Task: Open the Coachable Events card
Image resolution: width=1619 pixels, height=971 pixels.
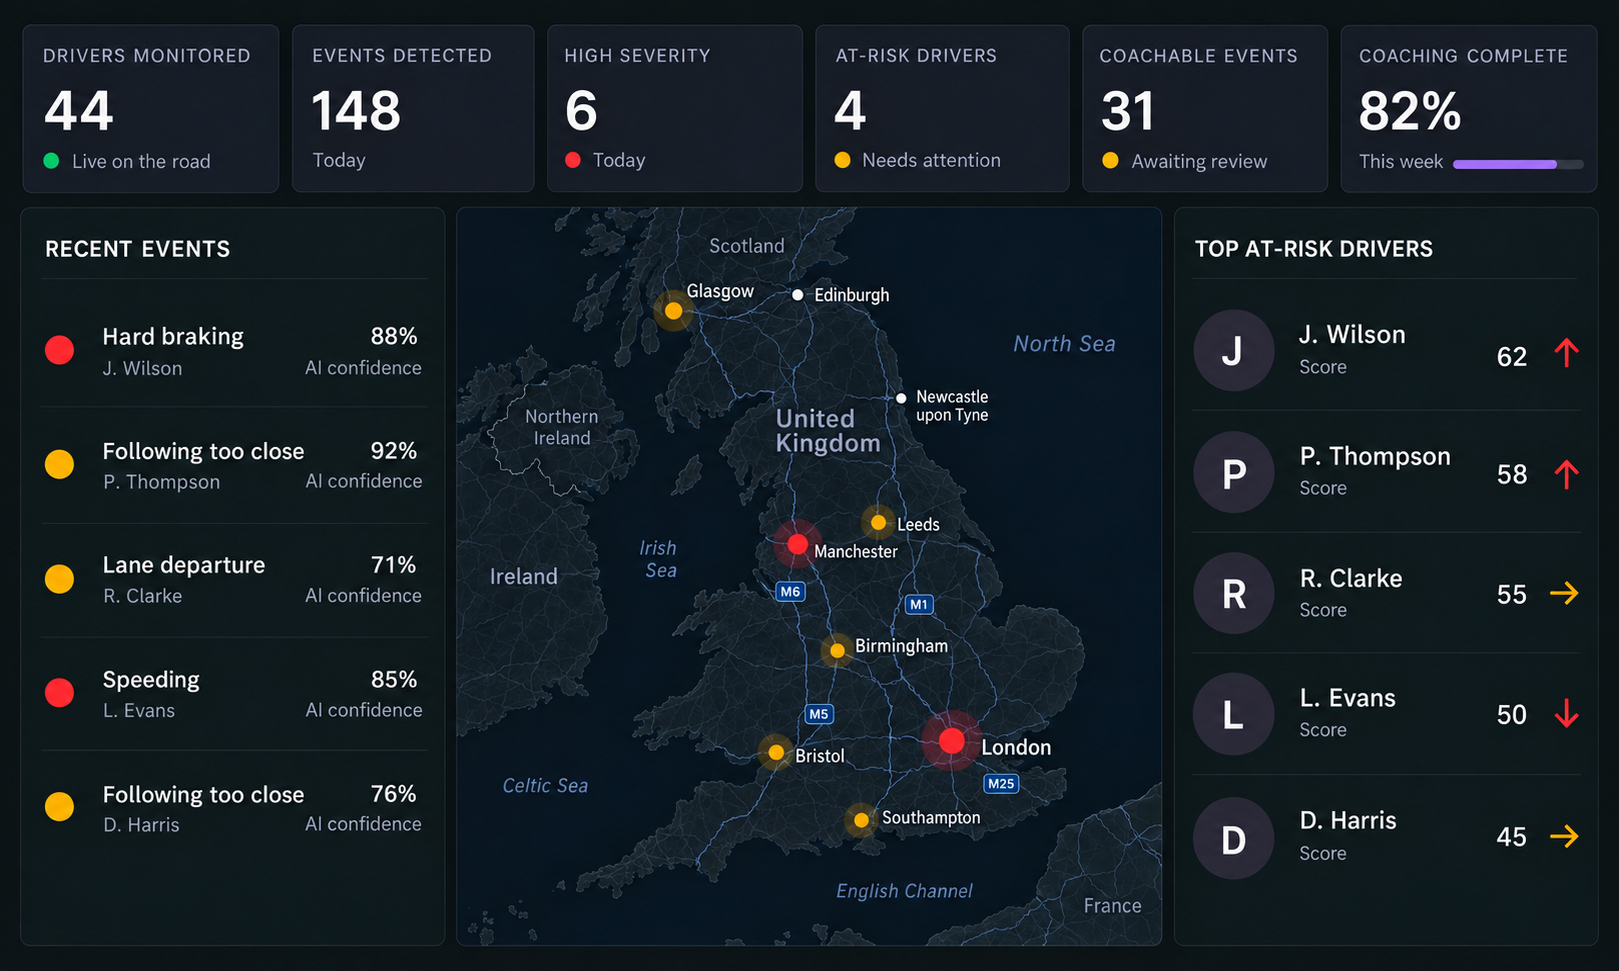Action: pos(1205,109)
